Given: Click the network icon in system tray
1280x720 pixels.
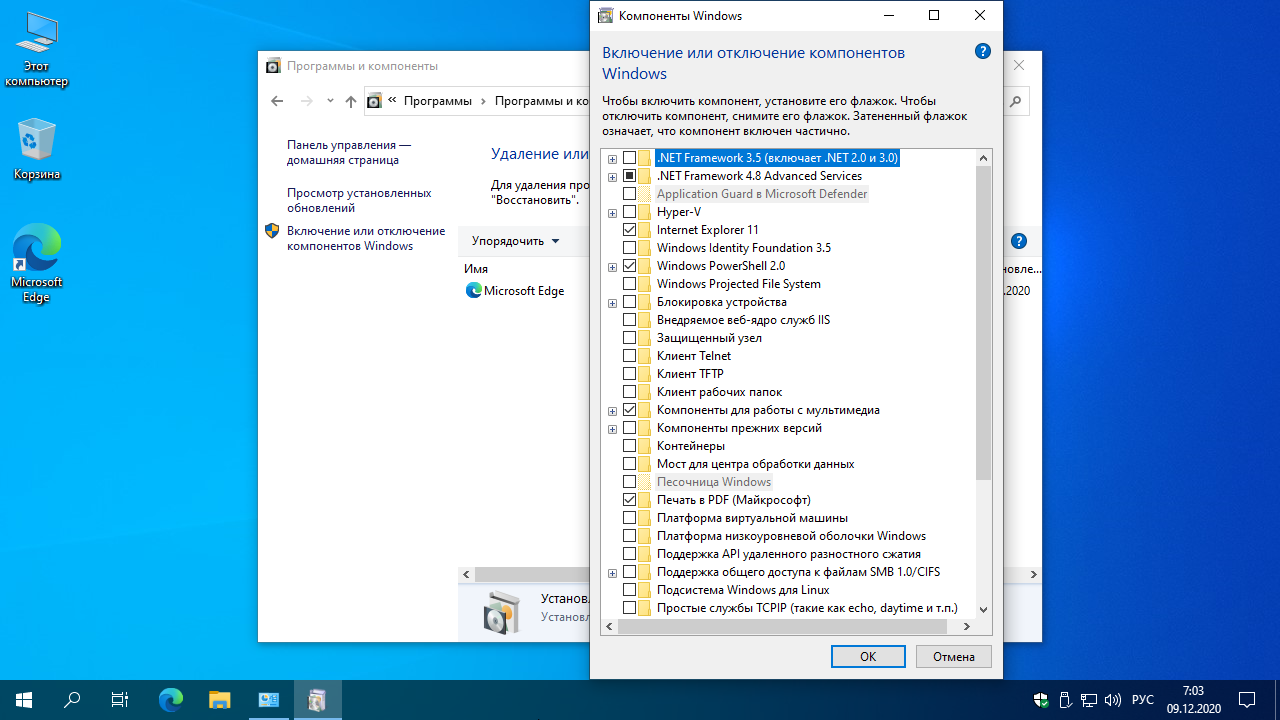Looking at the screenshot, I should 1090,700.
